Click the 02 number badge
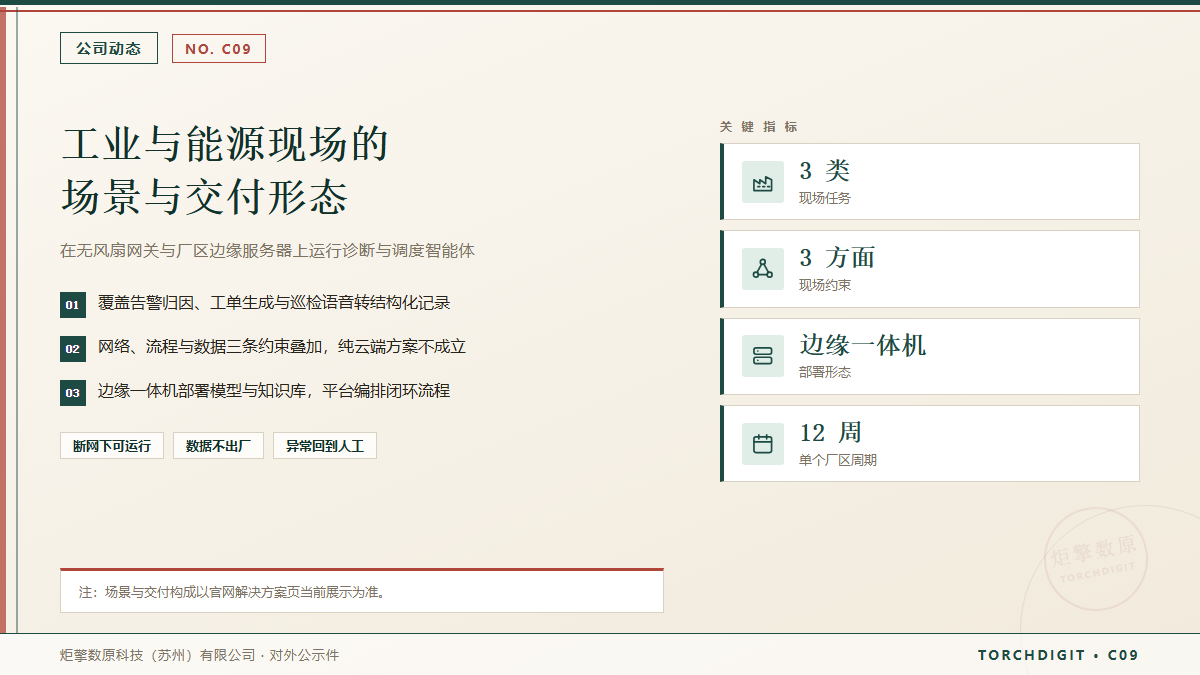This screenshot has width=1200, height=675. (x=73, y=349)
